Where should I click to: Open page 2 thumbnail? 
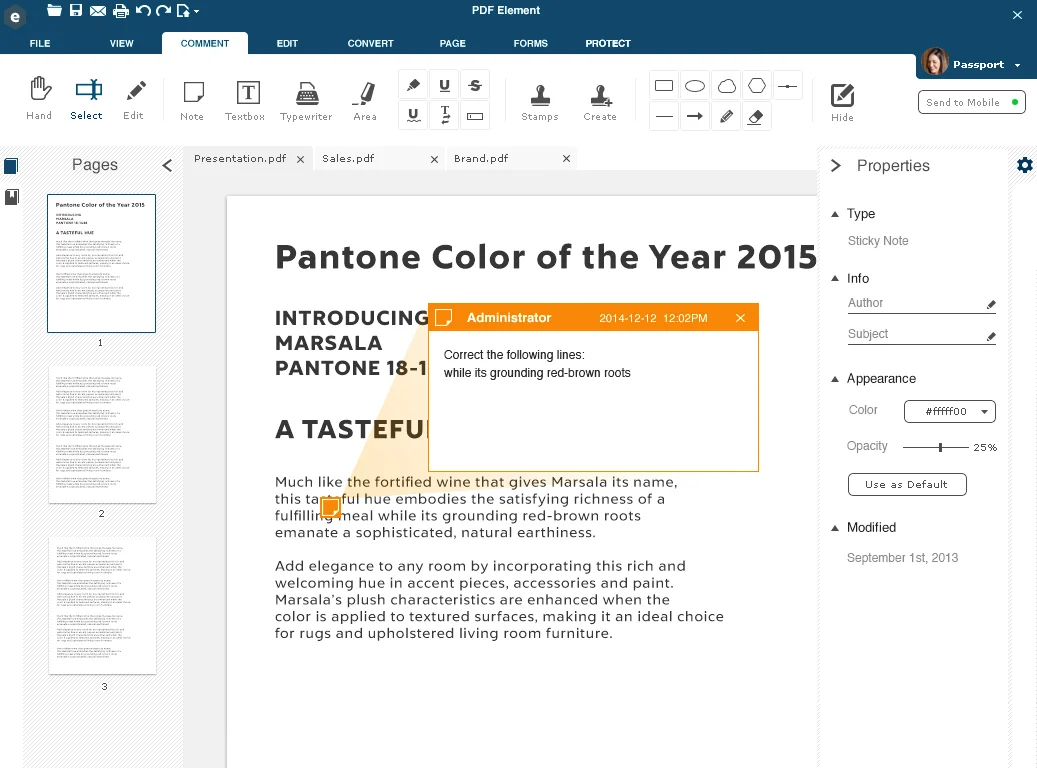(x=102, y=434)
